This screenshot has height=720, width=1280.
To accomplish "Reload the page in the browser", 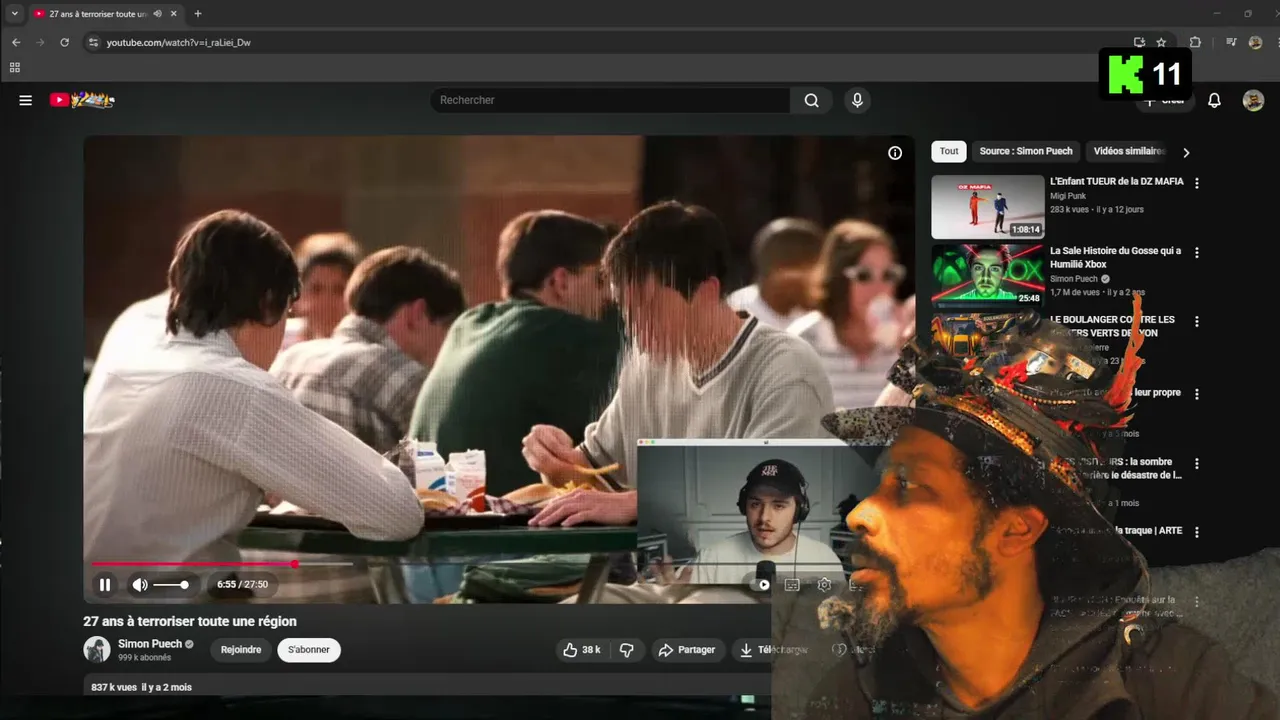I will [x=65, y=43].
